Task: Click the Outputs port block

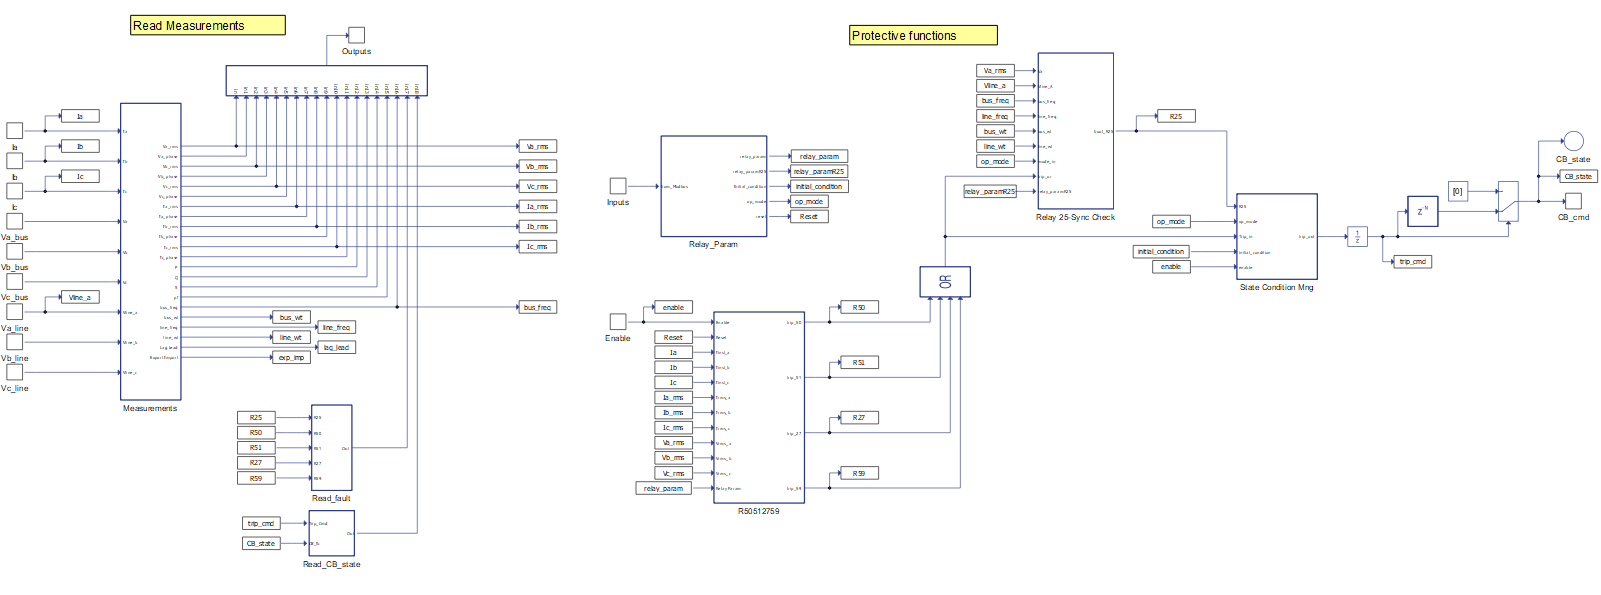Action: [x=356, y=35]
